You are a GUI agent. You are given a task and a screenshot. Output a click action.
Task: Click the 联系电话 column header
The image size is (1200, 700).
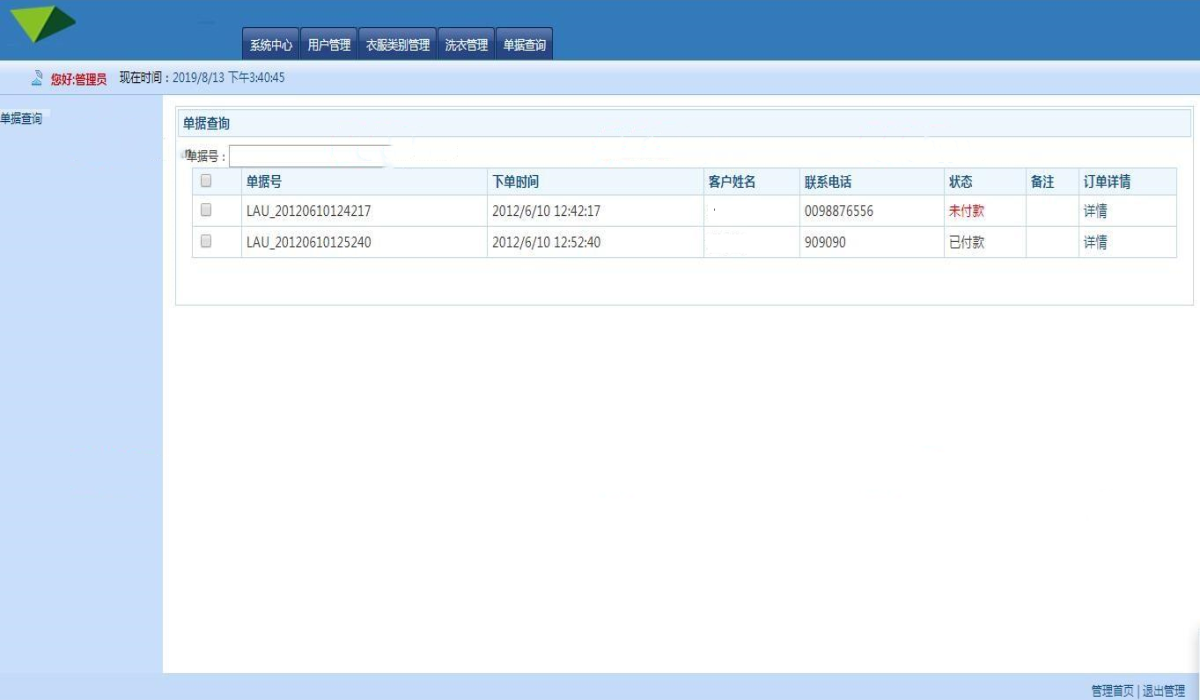point(828,182)
